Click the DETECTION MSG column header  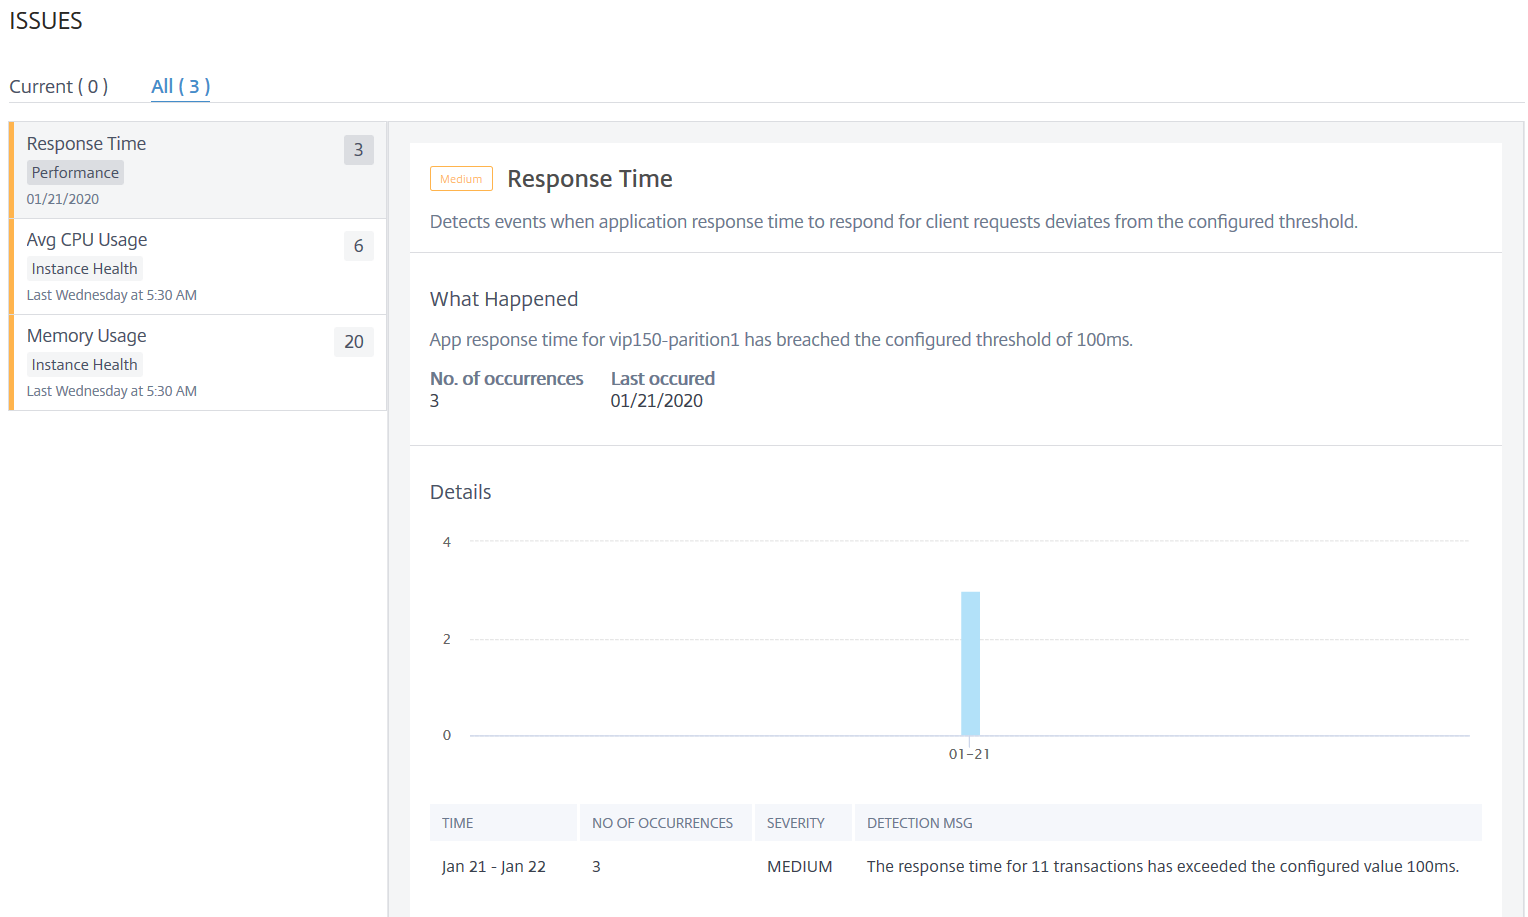click(1168, 823)
